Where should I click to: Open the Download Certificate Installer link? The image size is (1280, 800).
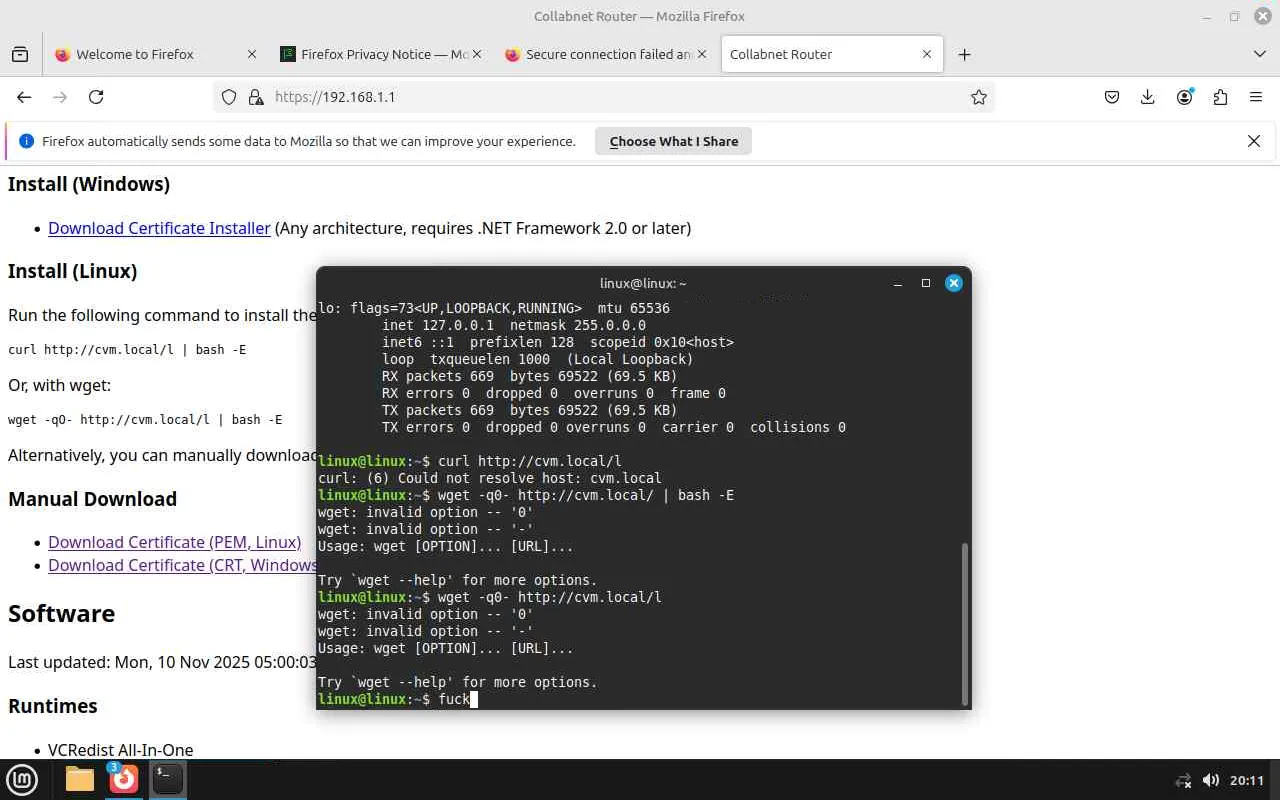click(x=159, y=228)
